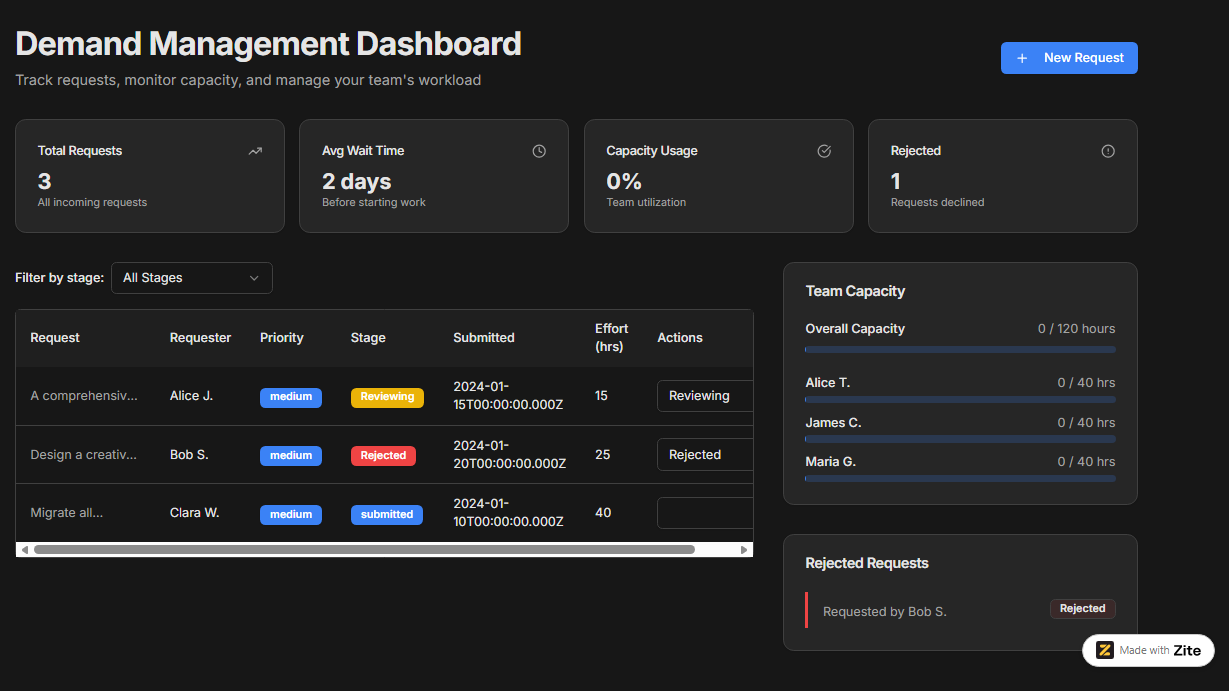Viewport: 1229px width, 691px height.
Task: Click the Request column header
Action: (x=55, y=338)
